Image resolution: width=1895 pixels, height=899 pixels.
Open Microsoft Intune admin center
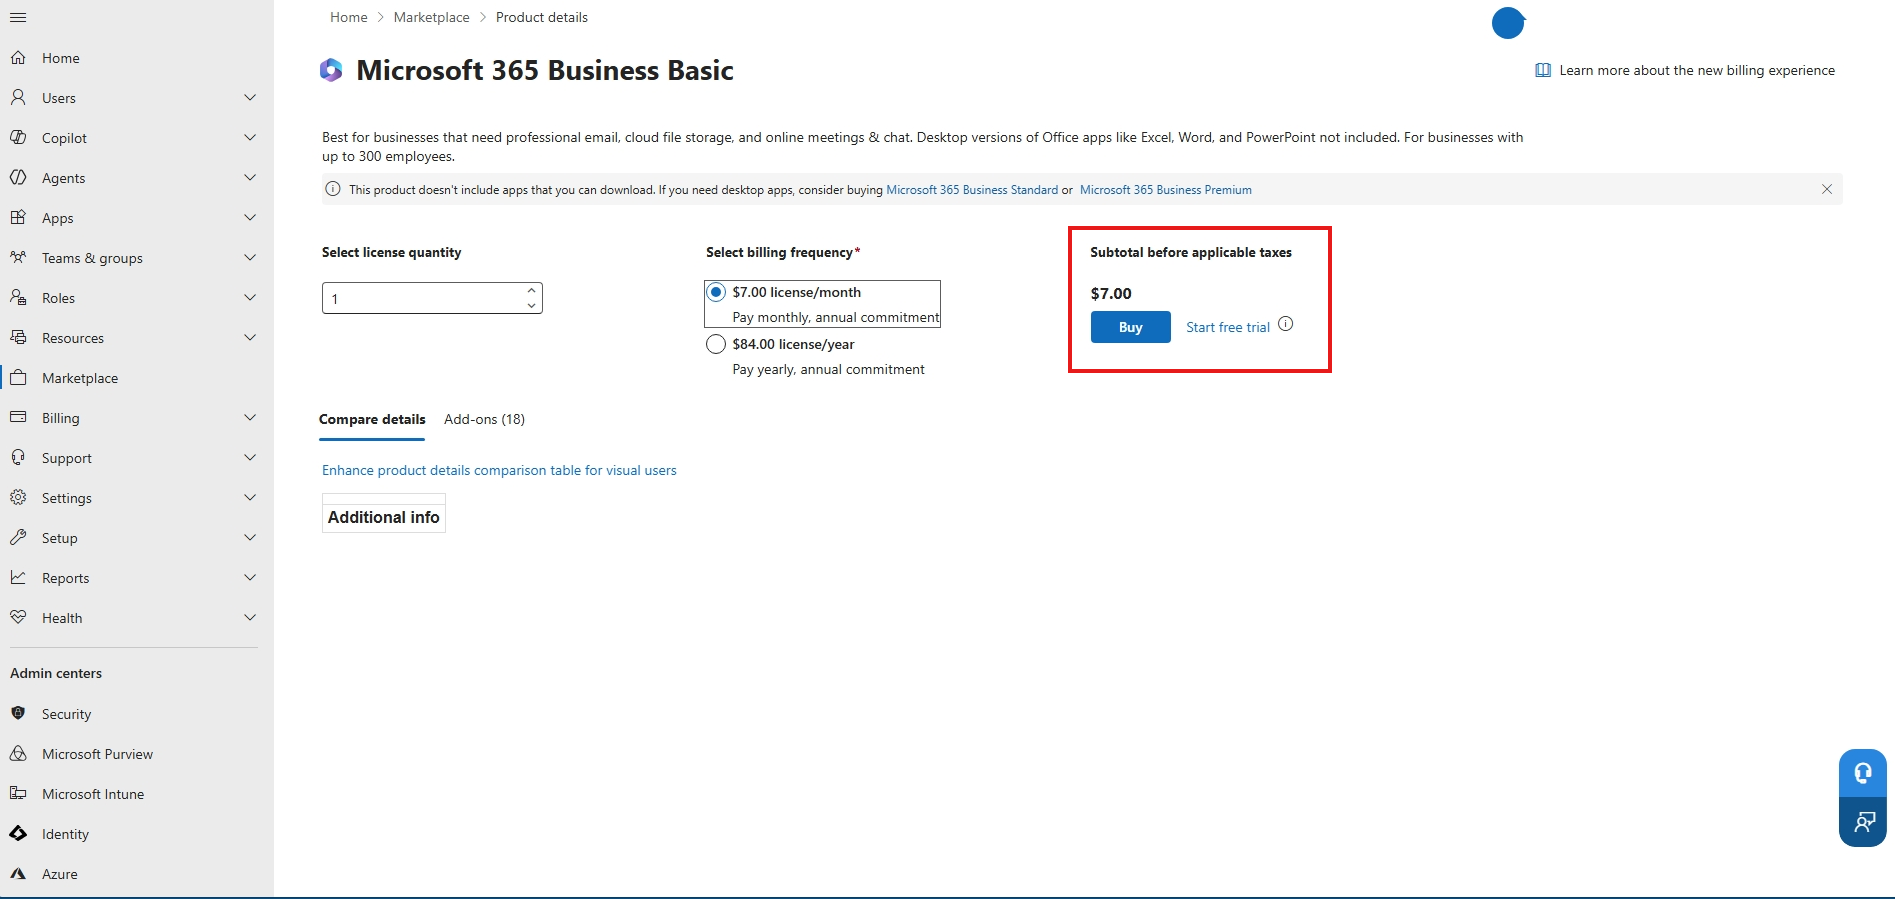[x=93, y=794]
